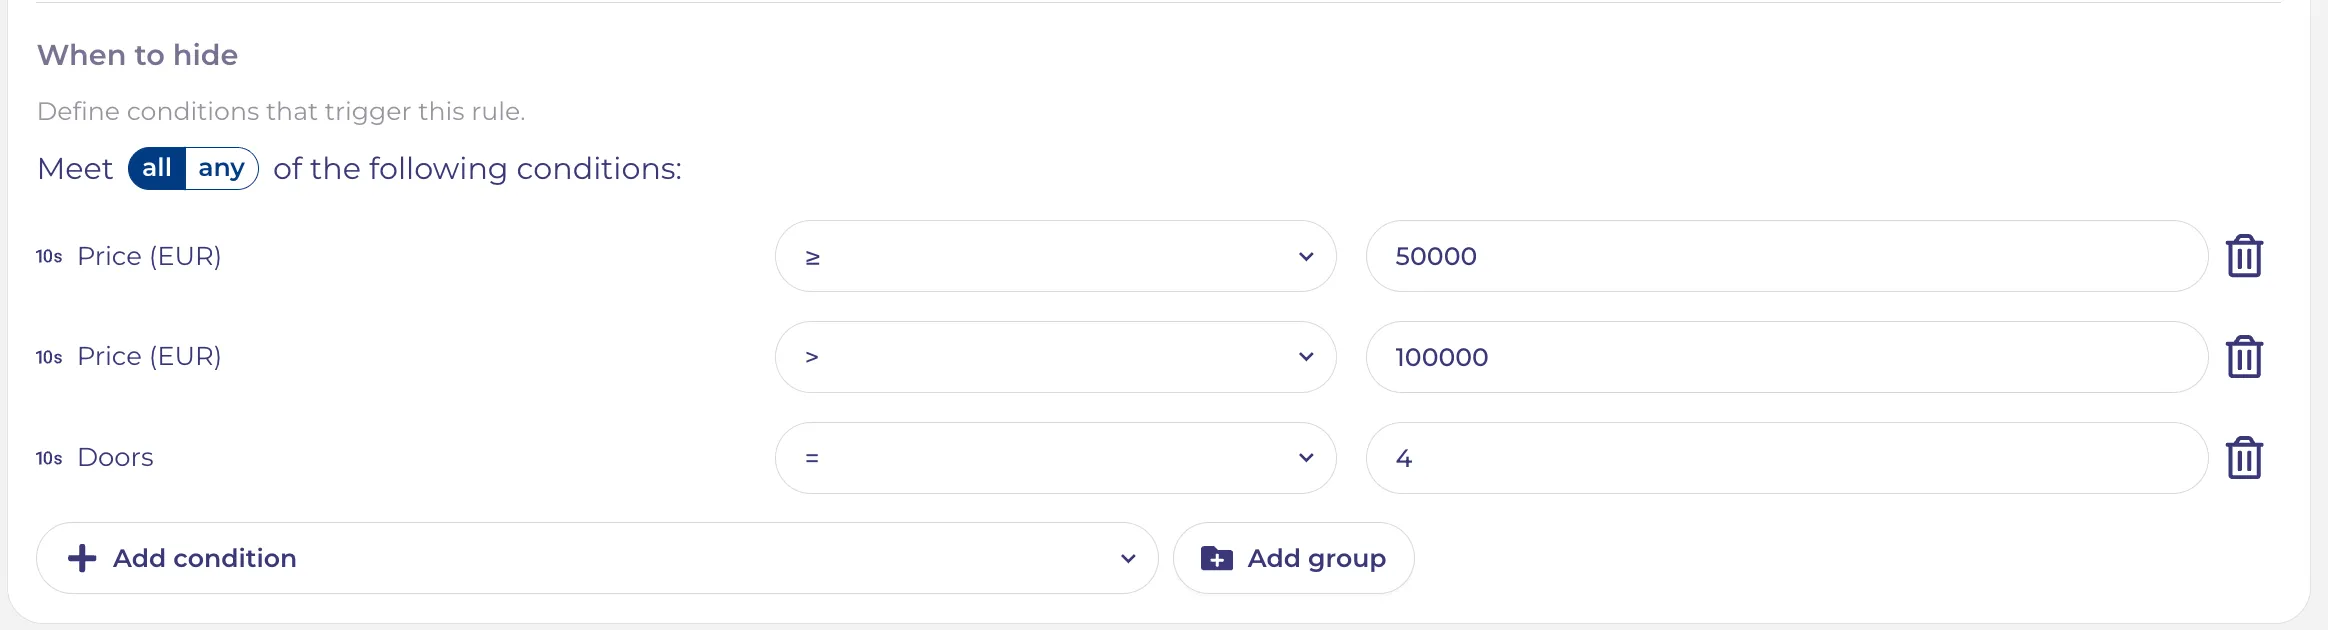
Task: Expand the Add condition dropdown chevron
Action: coord(1128,558)
